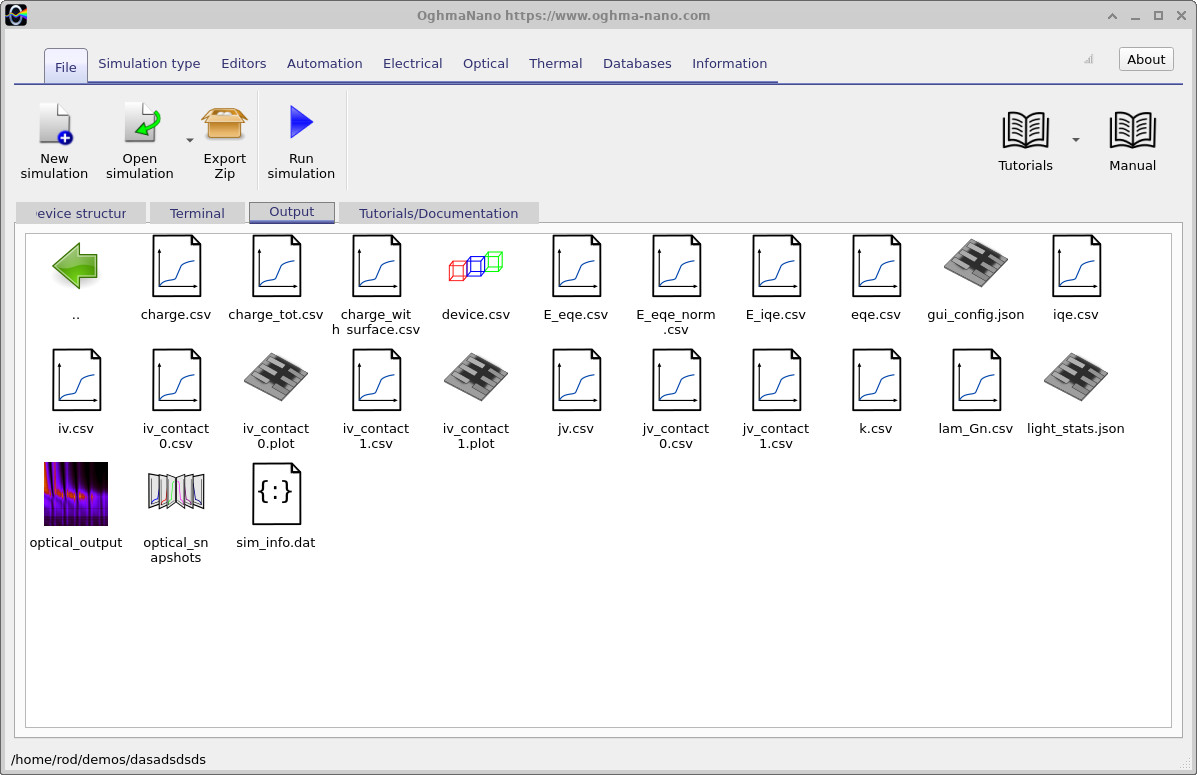This screenshot has width=1197, height=775.
Task: Select the gui_config.json file icon
Action: tap(976, 263)
